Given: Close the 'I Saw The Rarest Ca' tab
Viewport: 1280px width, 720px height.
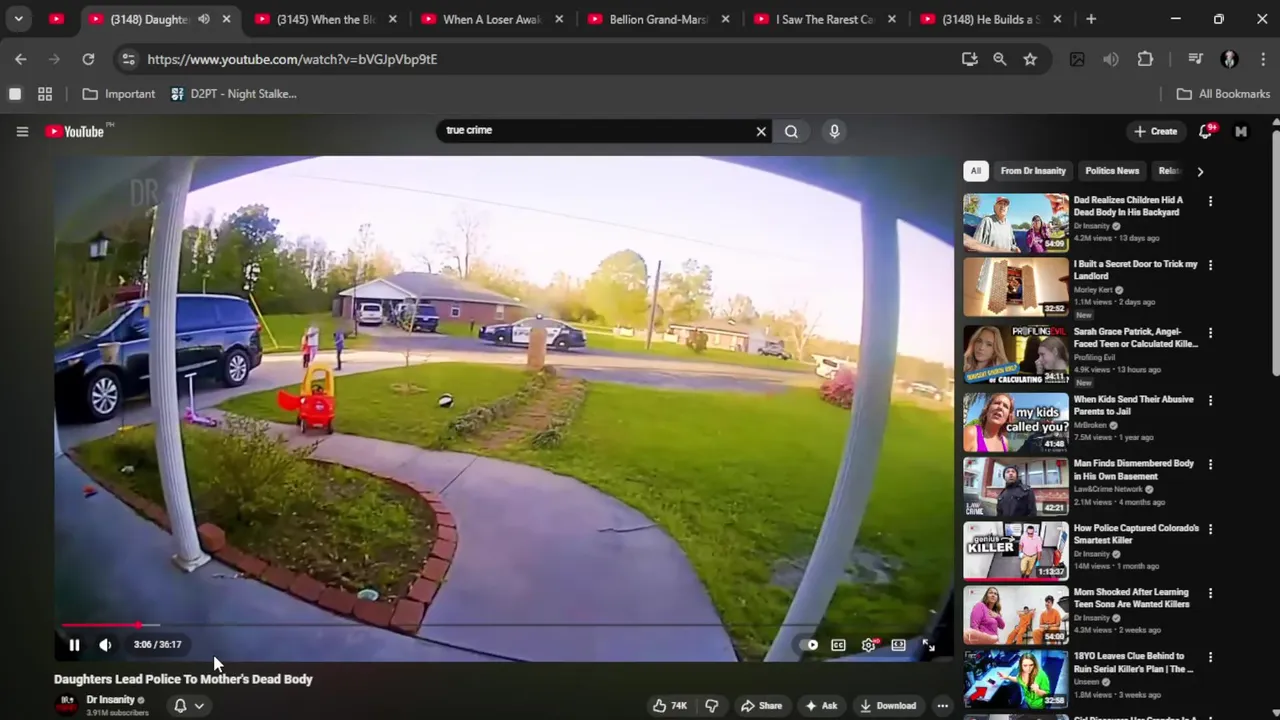Looking at the screenshot, I should click(891, 19).
